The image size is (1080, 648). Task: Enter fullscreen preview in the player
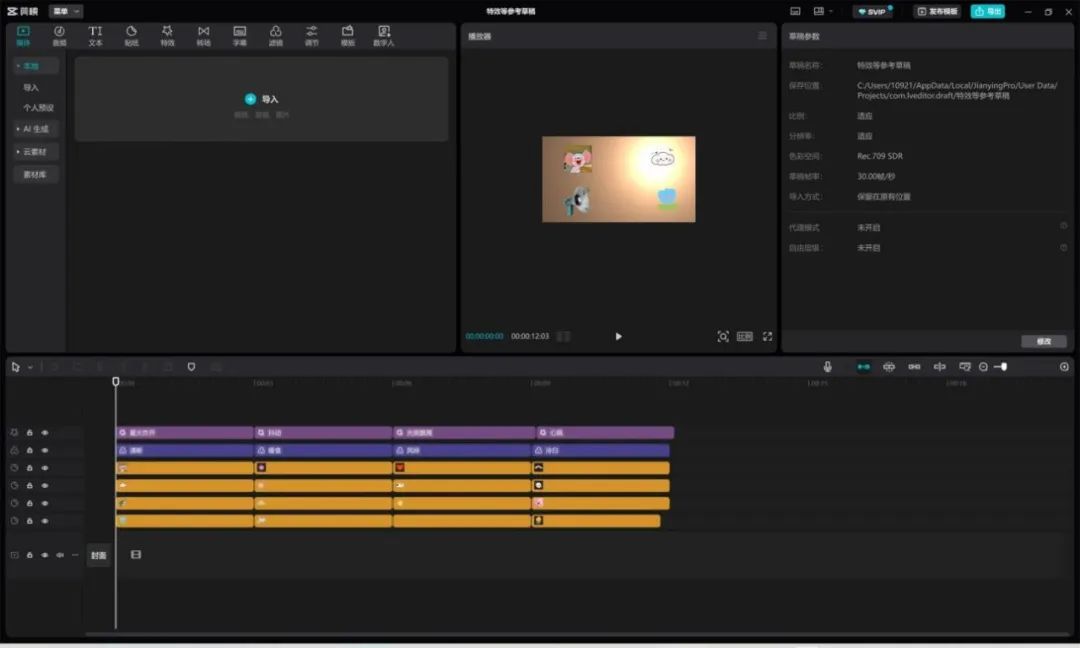pos(767,336)
